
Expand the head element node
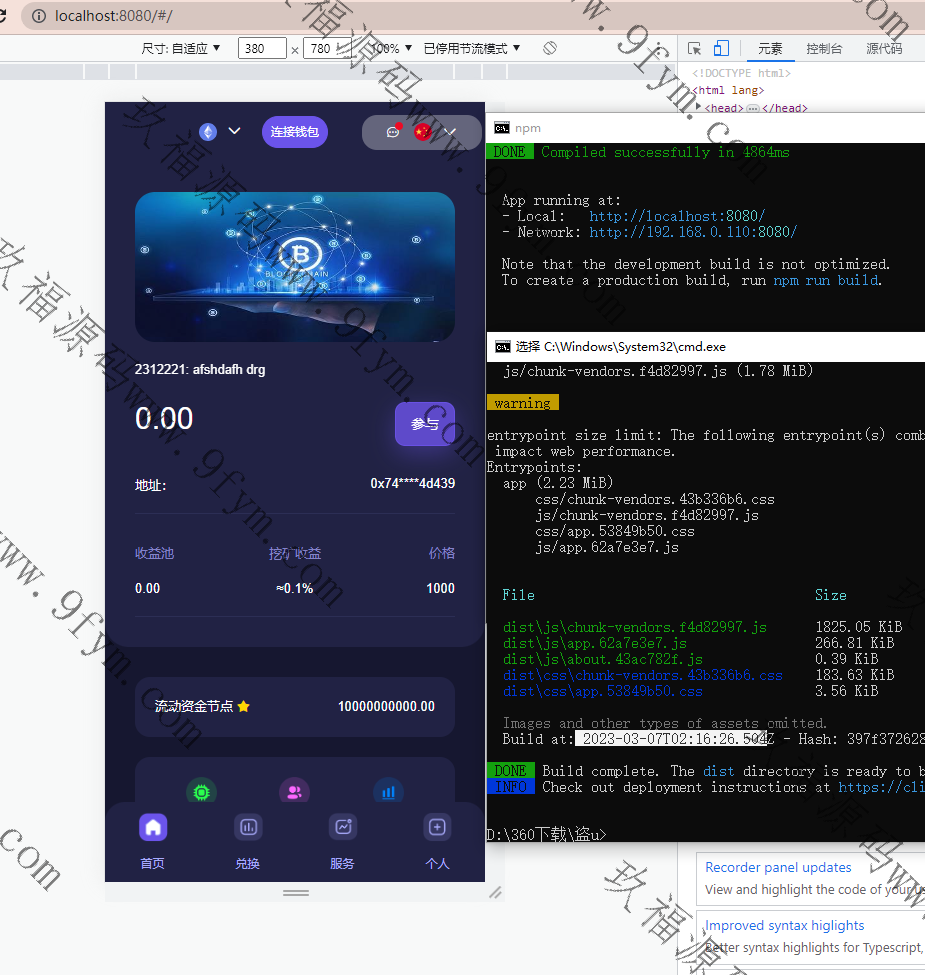(x=699, y=108)
